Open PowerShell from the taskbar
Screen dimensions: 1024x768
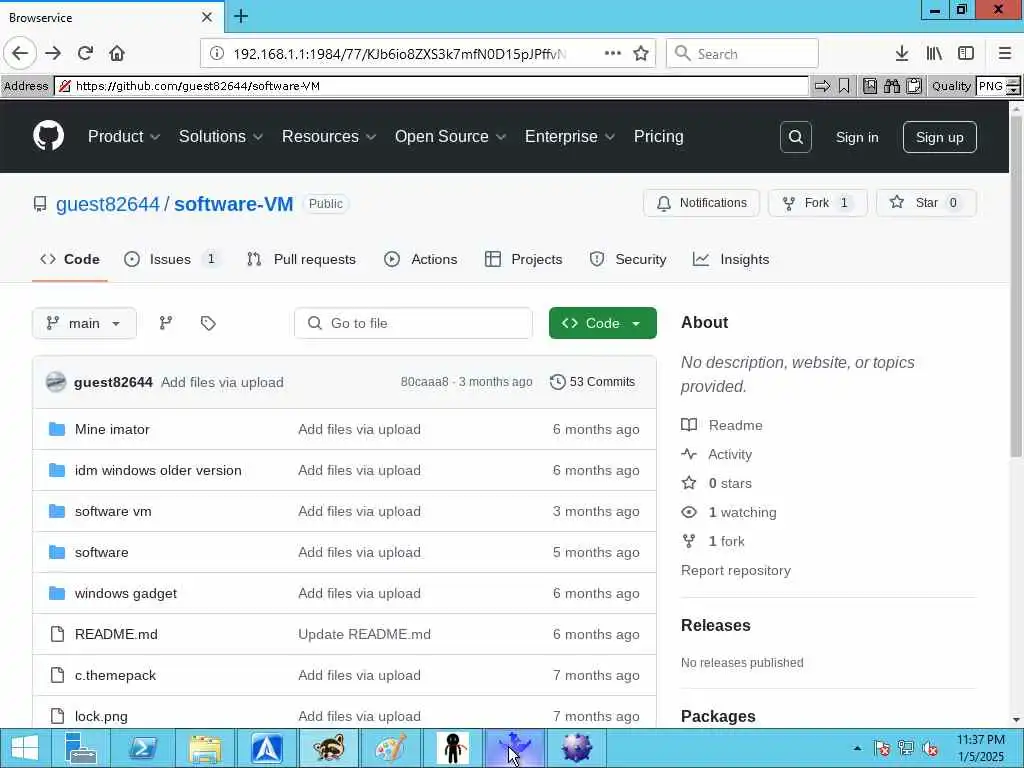[x=142, y=748]
